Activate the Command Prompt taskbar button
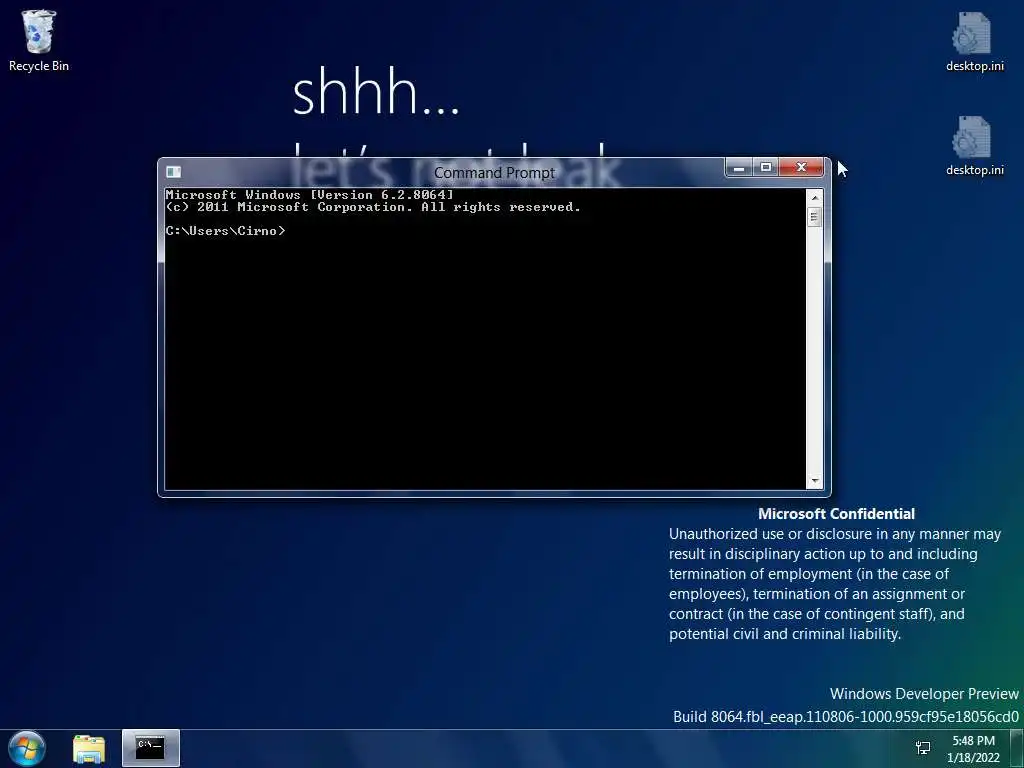 (150, 748)
